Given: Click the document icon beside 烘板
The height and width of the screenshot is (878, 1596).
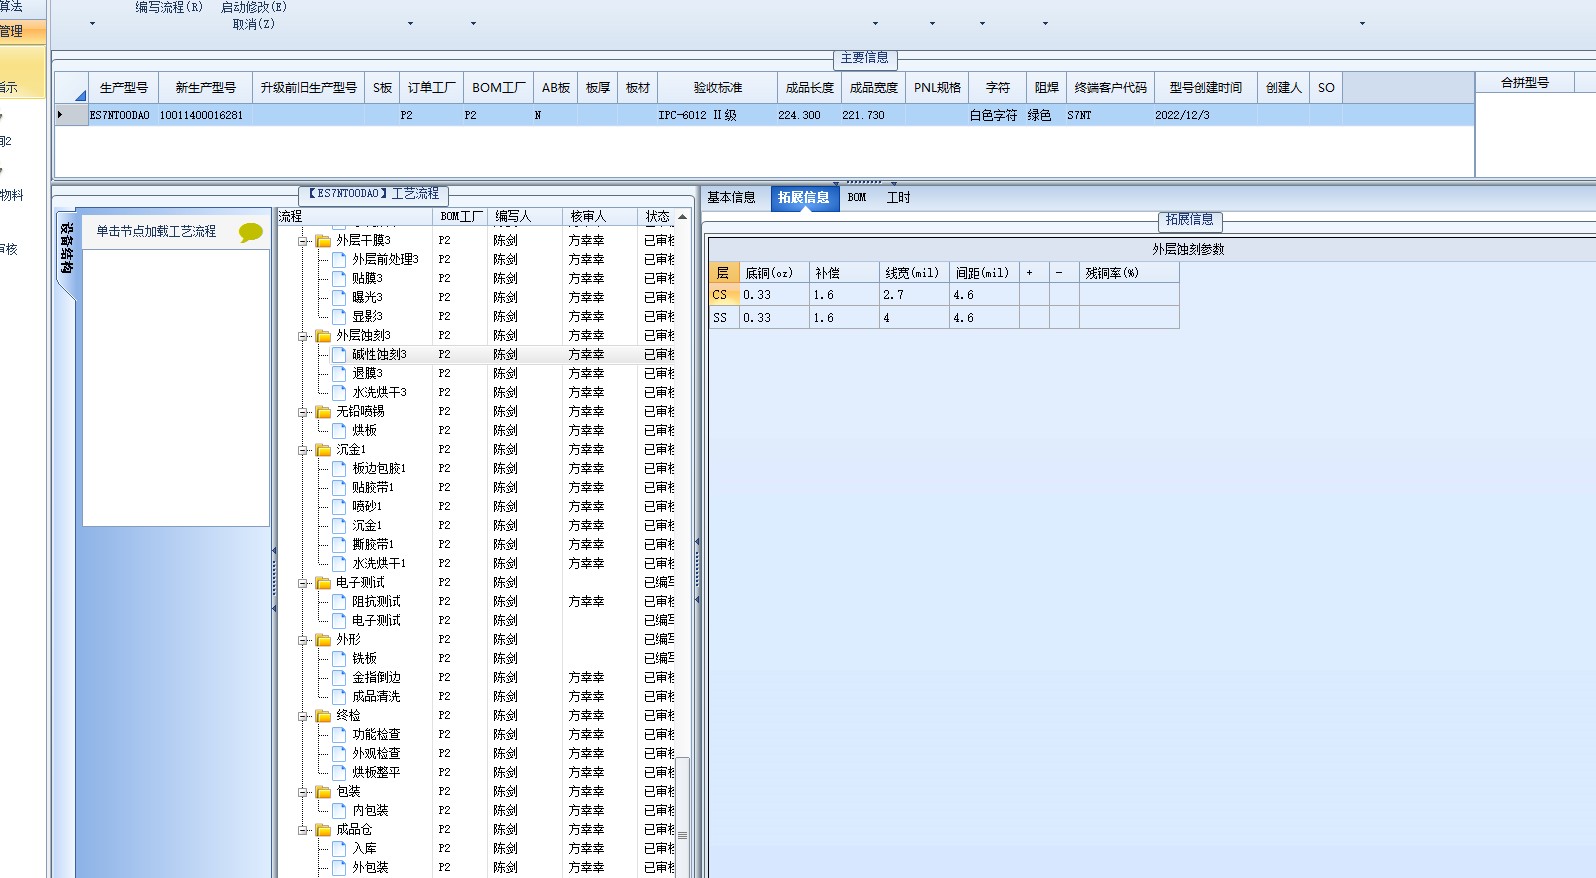Looking at the screenshot, I should 339,430.
